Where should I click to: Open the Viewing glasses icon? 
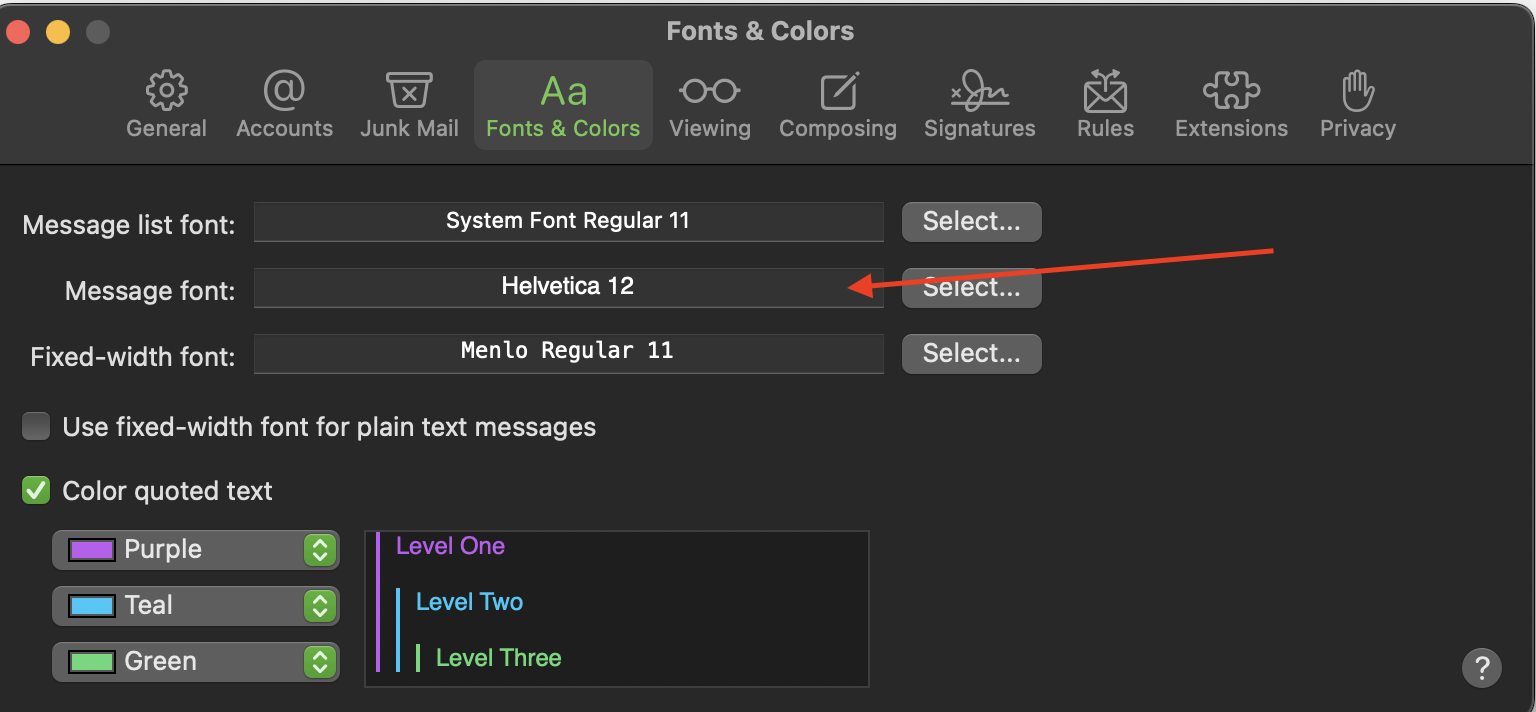(x=709, y=92)
